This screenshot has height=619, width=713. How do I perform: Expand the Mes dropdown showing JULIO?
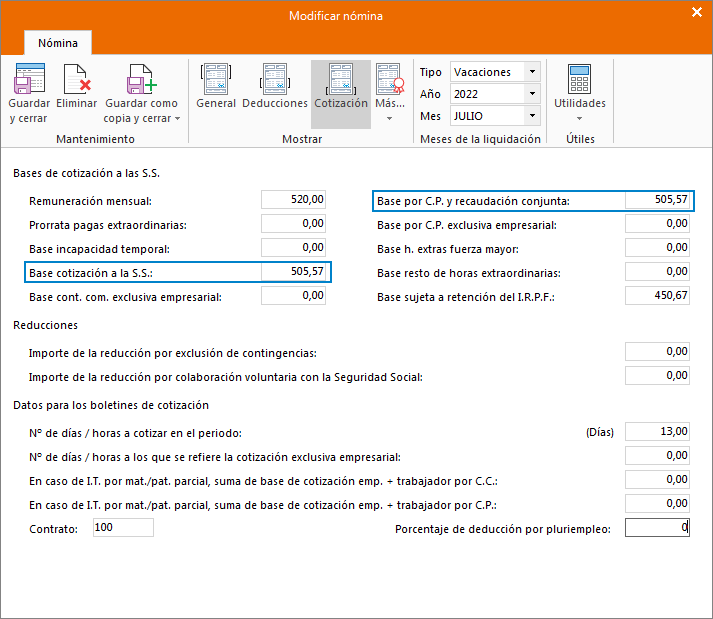531,116
